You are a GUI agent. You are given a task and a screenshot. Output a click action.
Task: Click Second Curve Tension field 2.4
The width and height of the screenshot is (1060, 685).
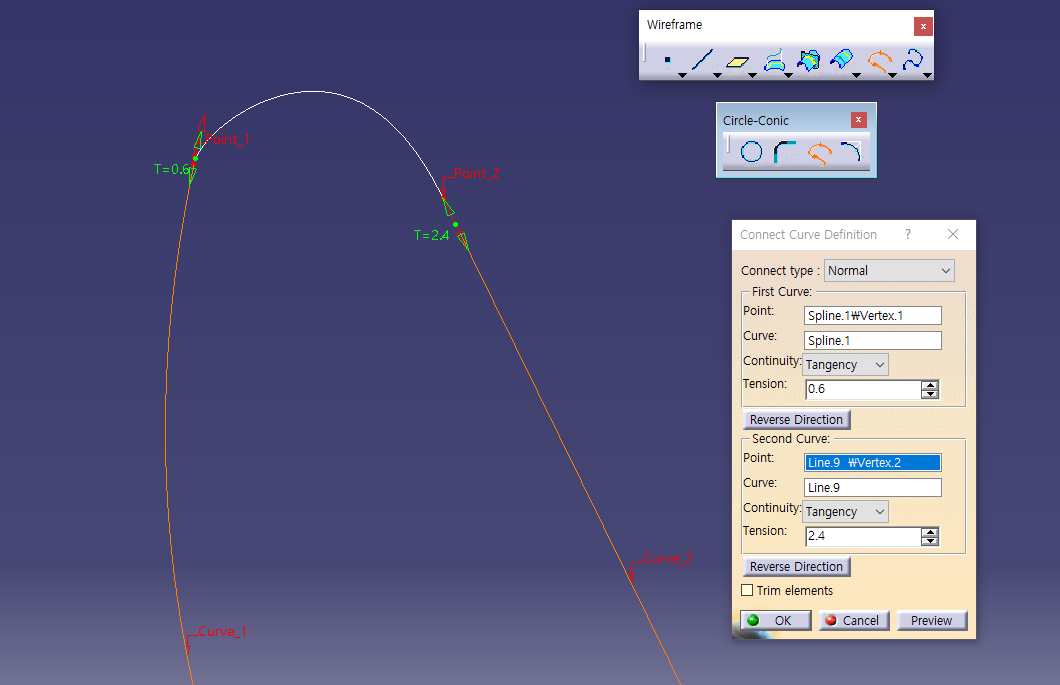[863, 536]
